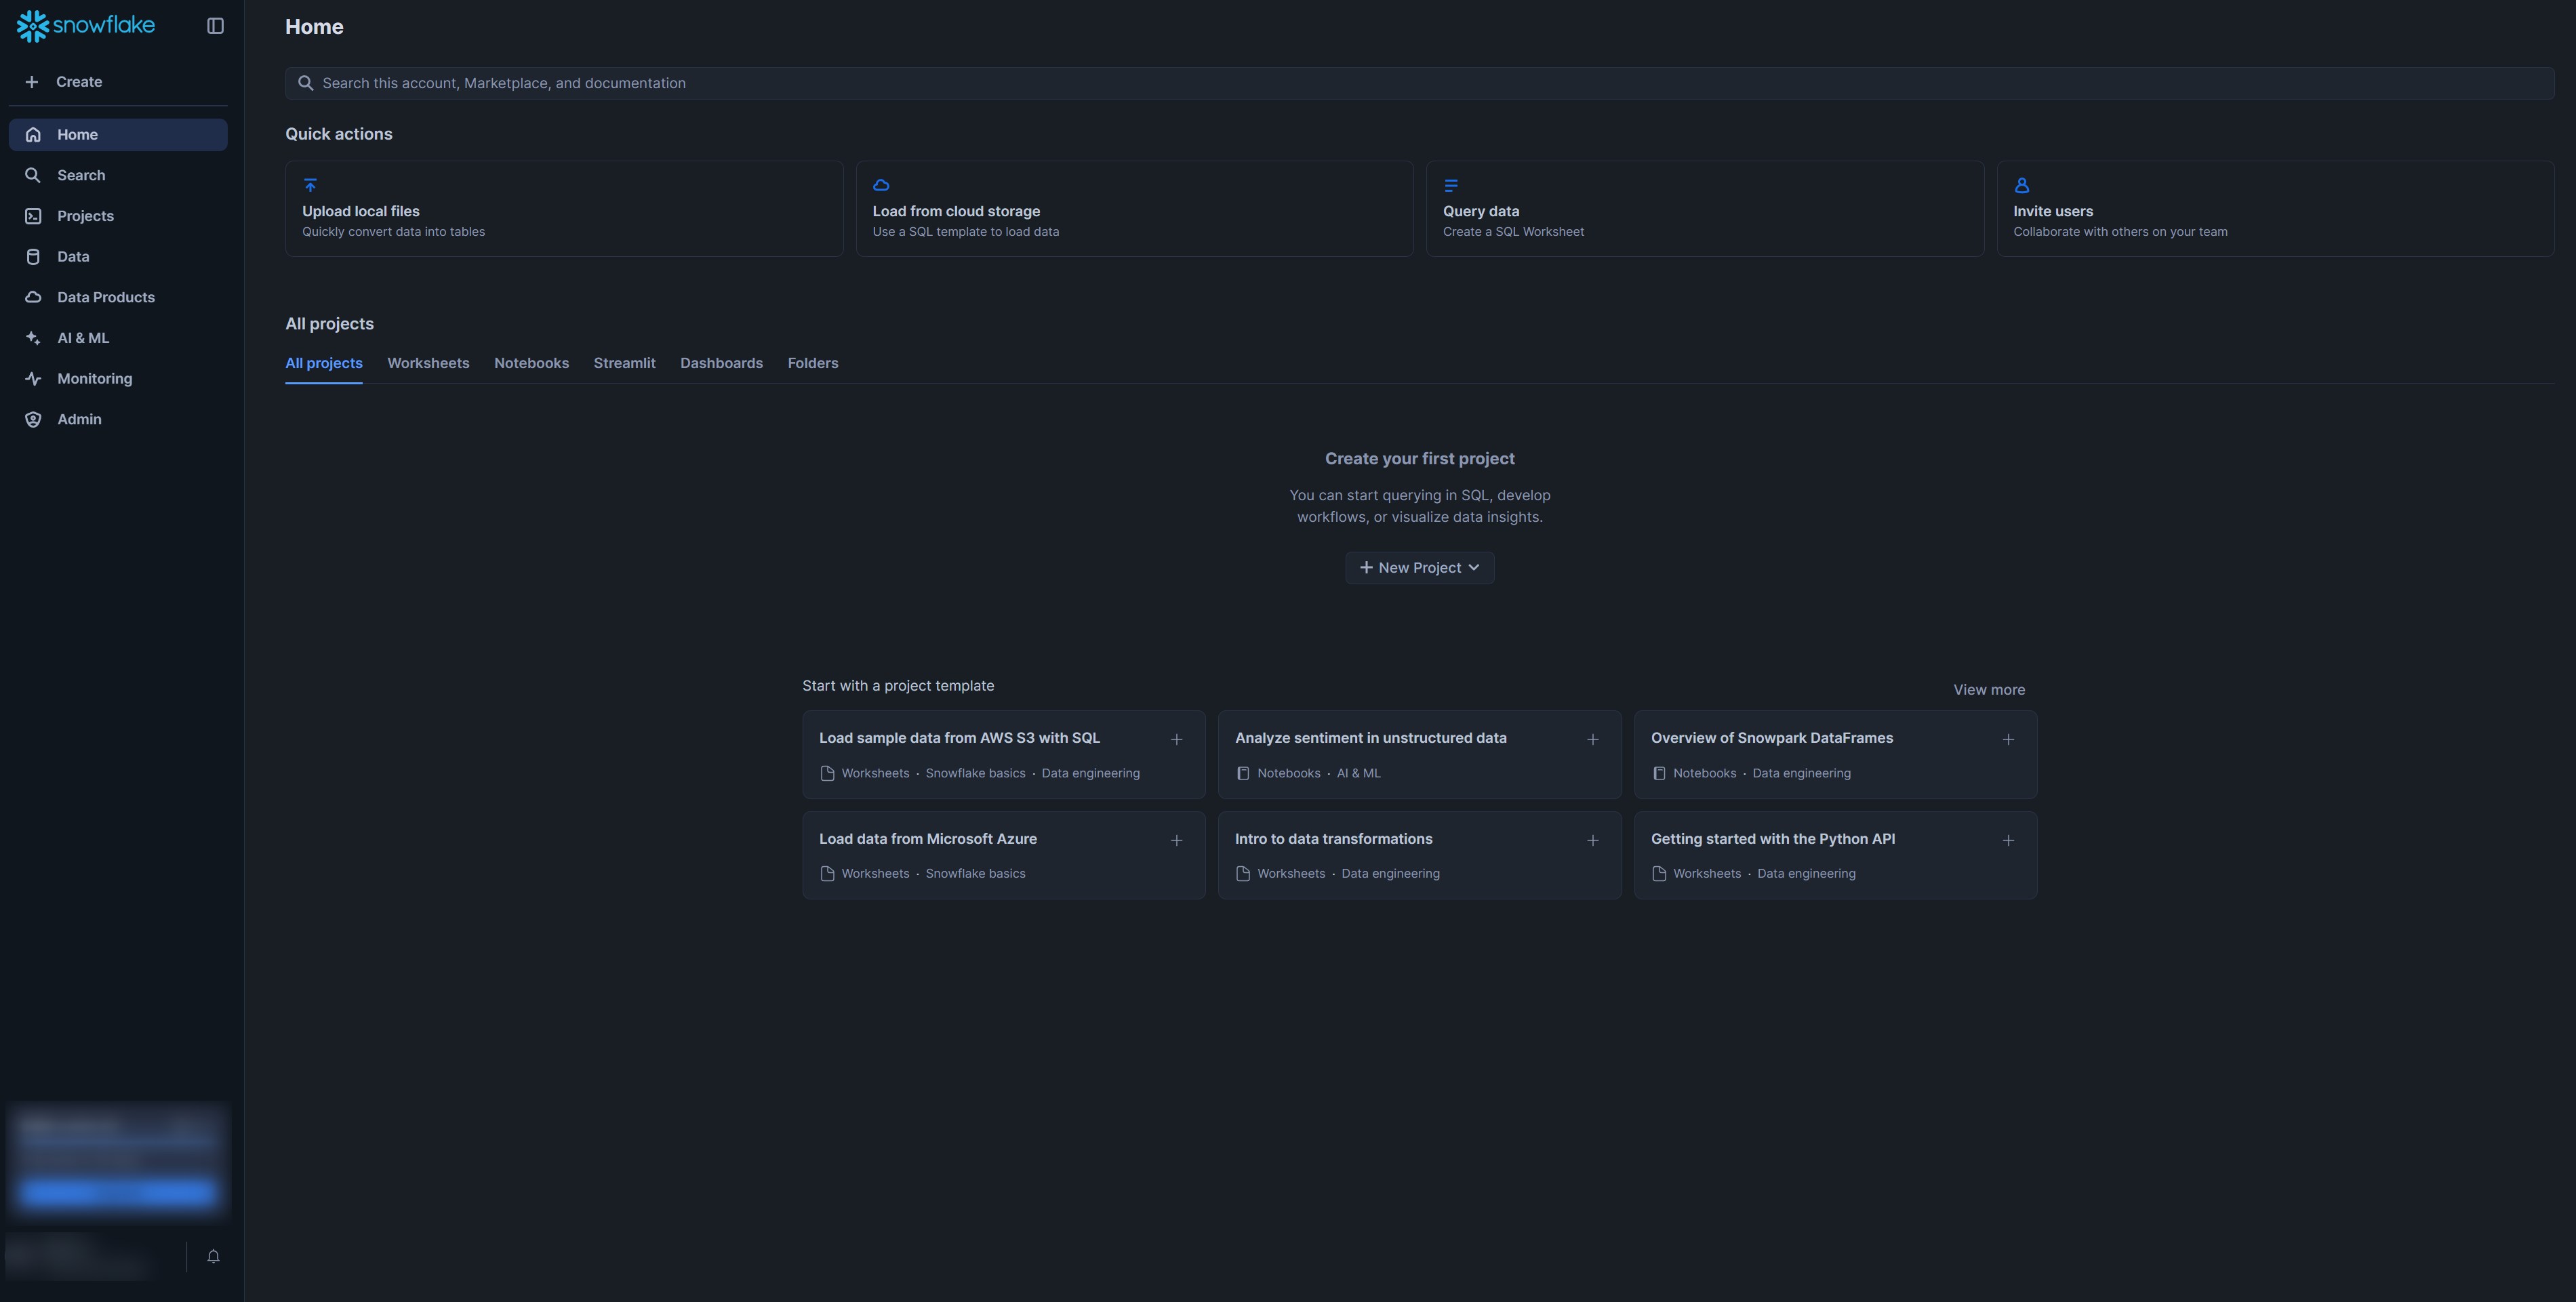
Task: Open the Create menu in sidebar
Action: tap(118, 82)
